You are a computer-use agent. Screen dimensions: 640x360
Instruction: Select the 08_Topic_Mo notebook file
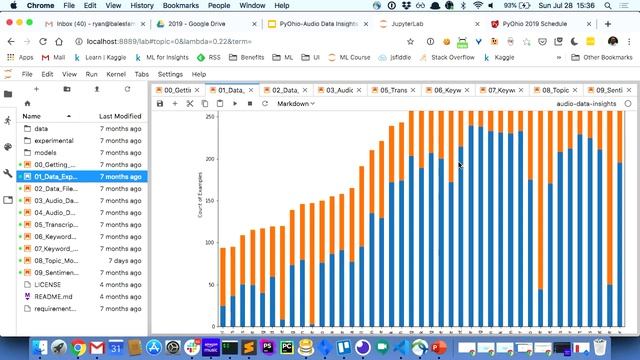pos(82,261)
